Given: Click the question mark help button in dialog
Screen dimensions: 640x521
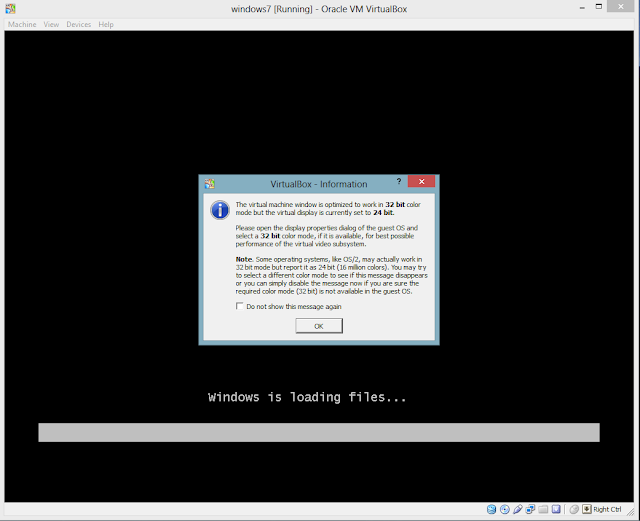Looking at the screenshot, I should point(399,181).
